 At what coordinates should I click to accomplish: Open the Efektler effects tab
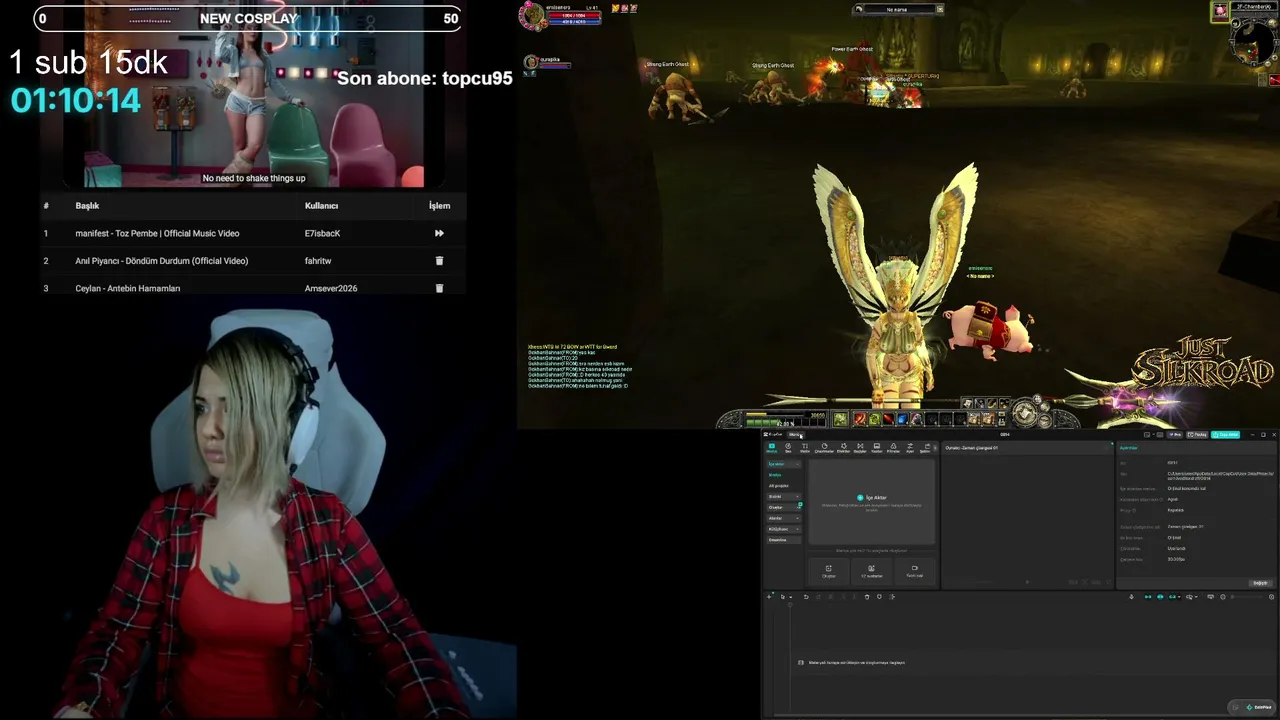point(843,448)
